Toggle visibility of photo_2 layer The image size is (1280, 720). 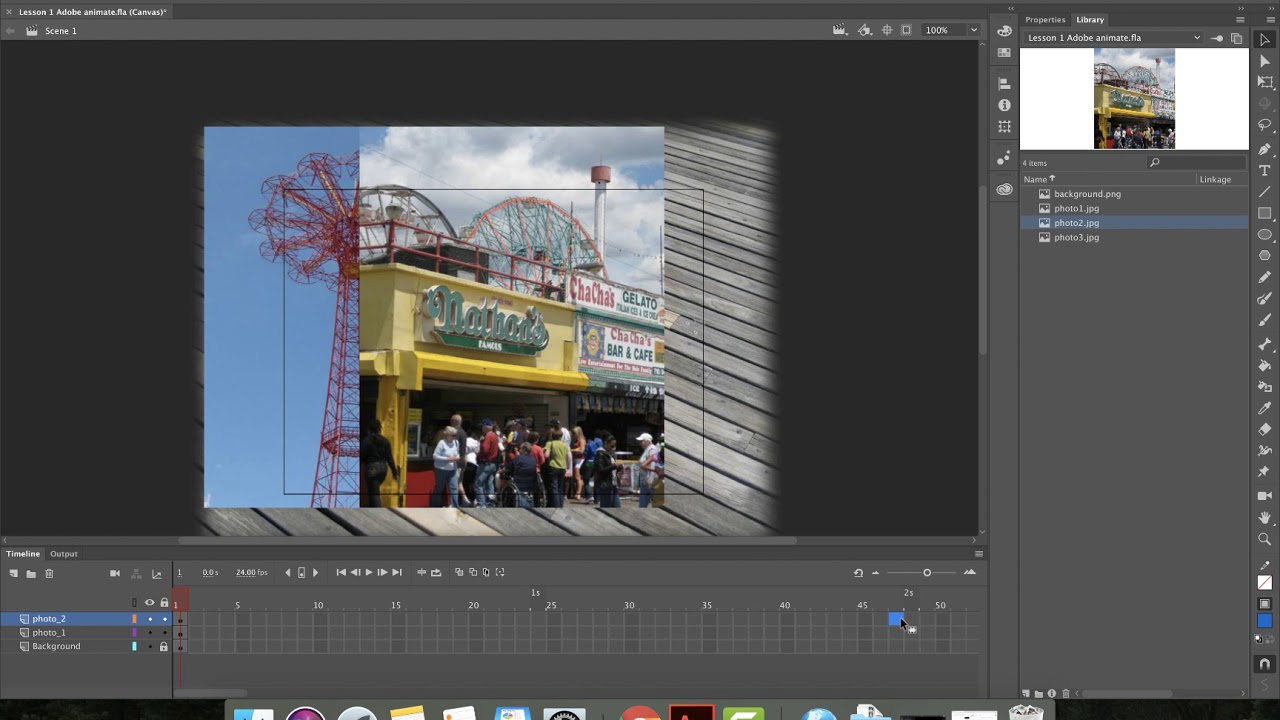tap(150, 619)
